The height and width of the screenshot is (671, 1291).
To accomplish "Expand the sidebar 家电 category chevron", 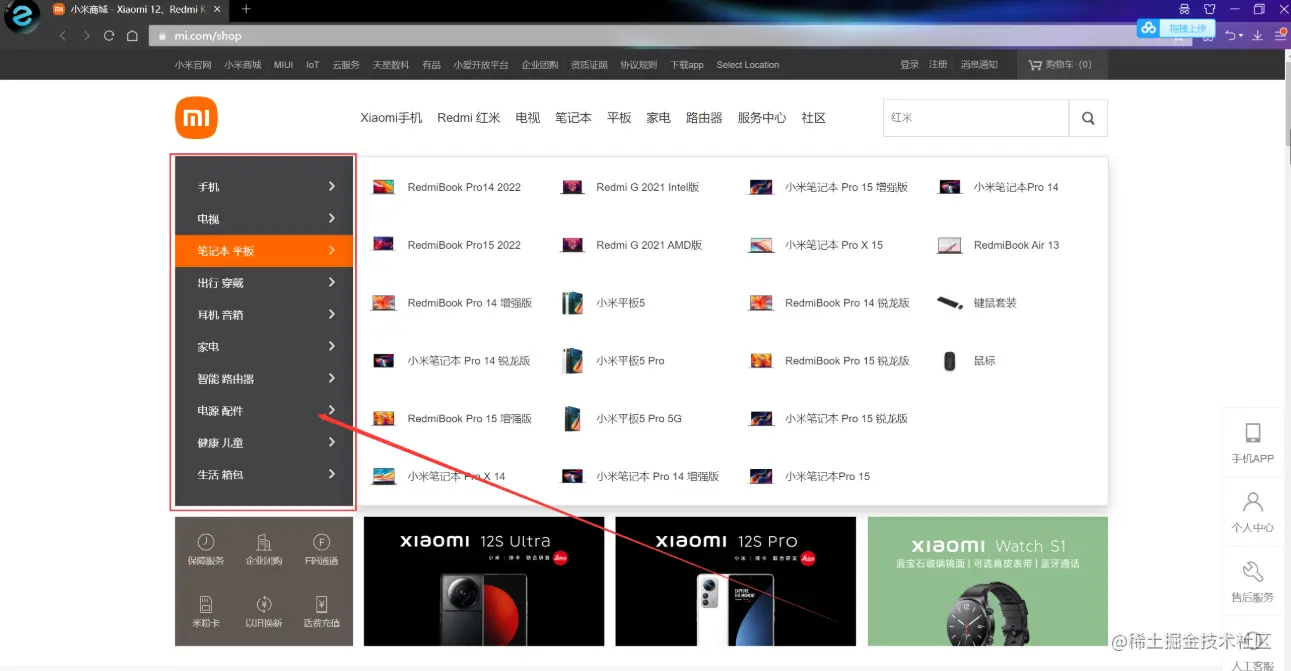I will tap(332, 346).
